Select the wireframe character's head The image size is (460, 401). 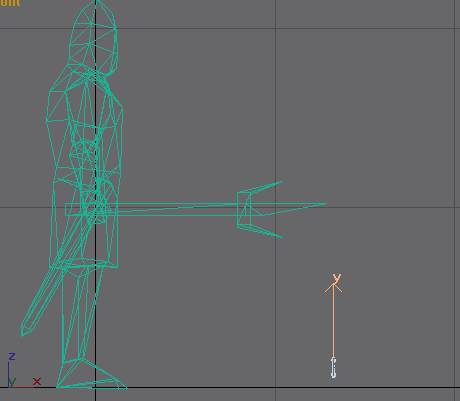(93, 37)
